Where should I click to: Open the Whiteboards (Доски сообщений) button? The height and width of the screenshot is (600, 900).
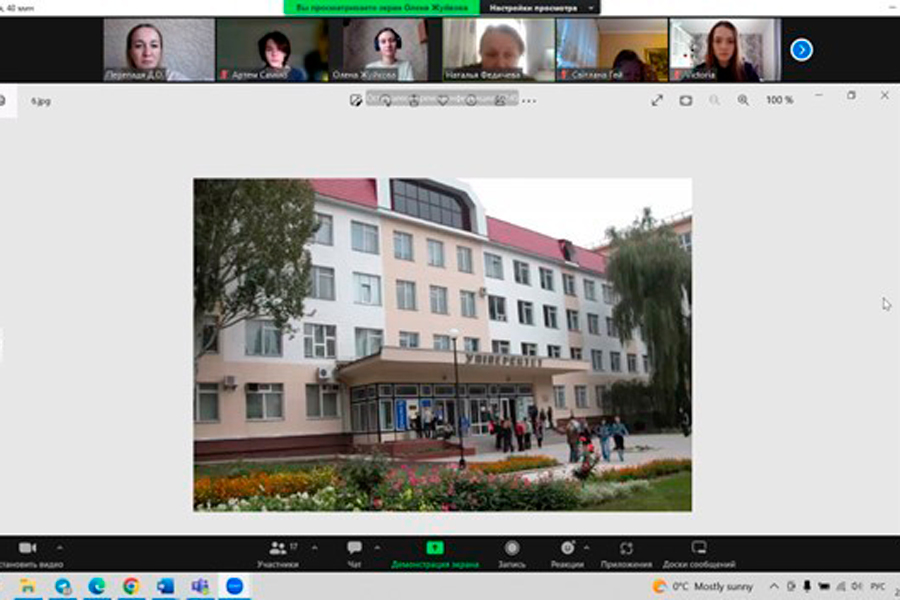click(x=698, y=553)
